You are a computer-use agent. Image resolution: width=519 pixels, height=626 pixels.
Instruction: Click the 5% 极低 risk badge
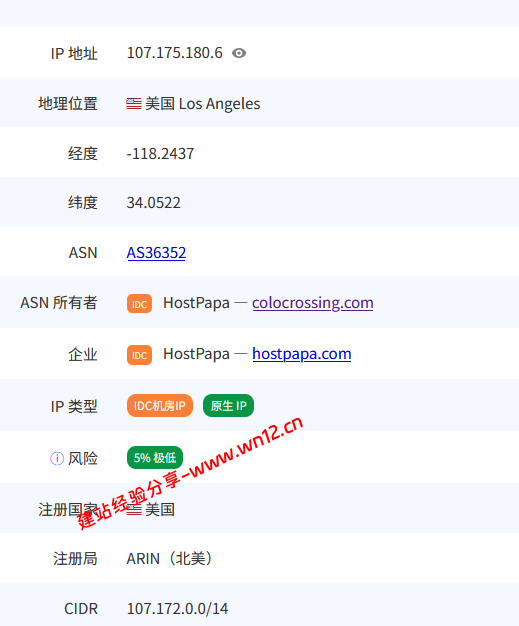155,458
